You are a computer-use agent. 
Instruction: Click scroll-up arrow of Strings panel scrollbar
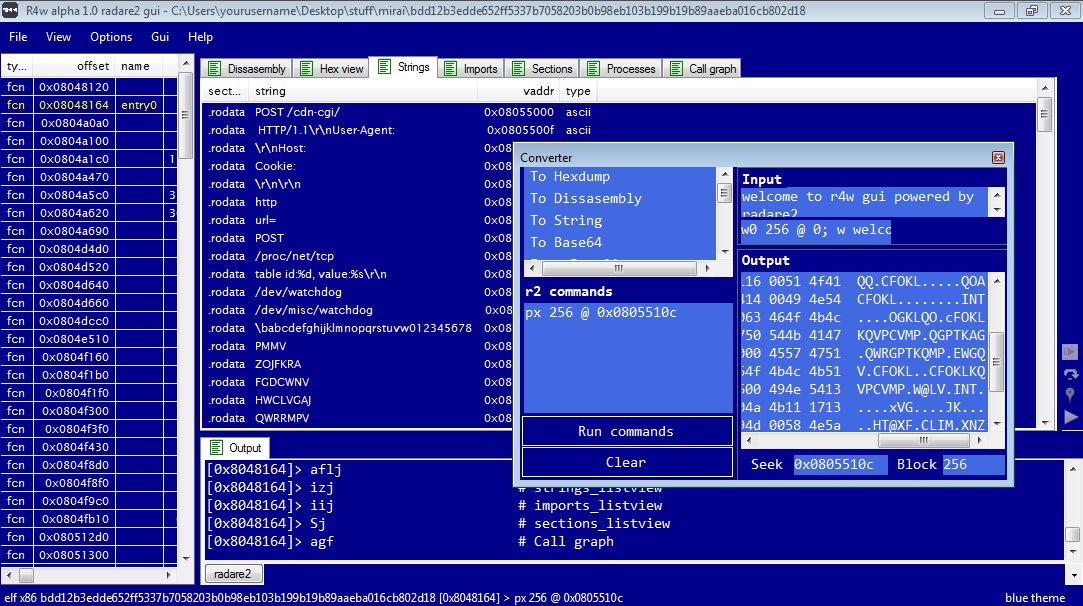(x=1044, y=88)
